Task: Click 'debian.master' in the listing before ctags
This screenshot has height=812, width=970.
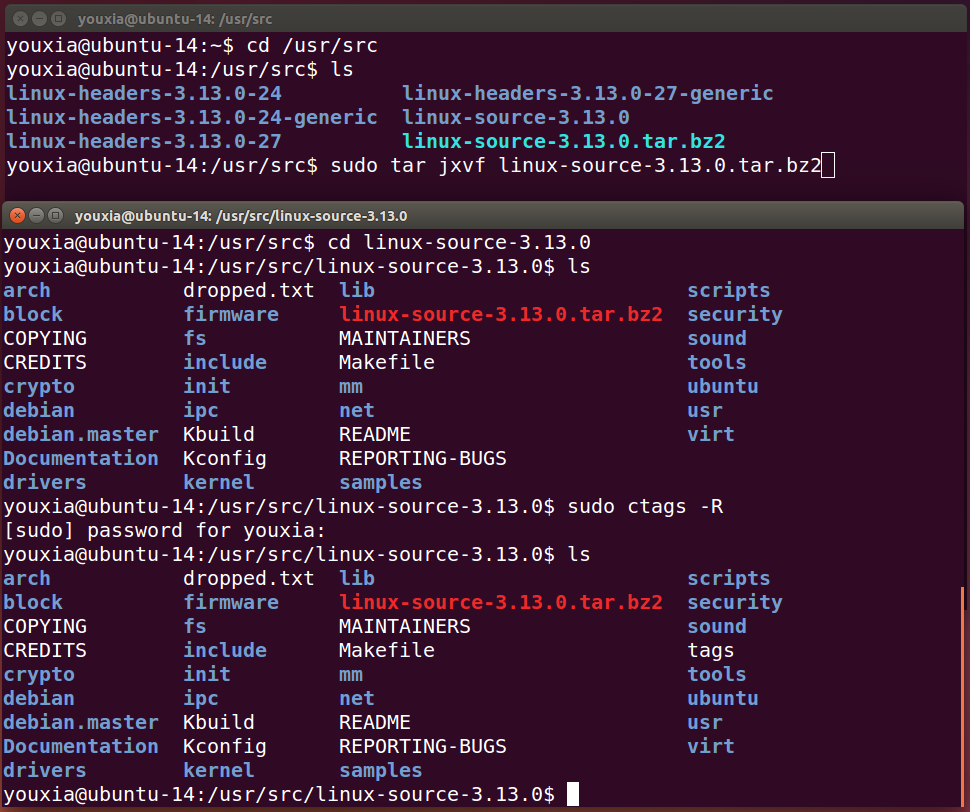Action: (81, 435)
